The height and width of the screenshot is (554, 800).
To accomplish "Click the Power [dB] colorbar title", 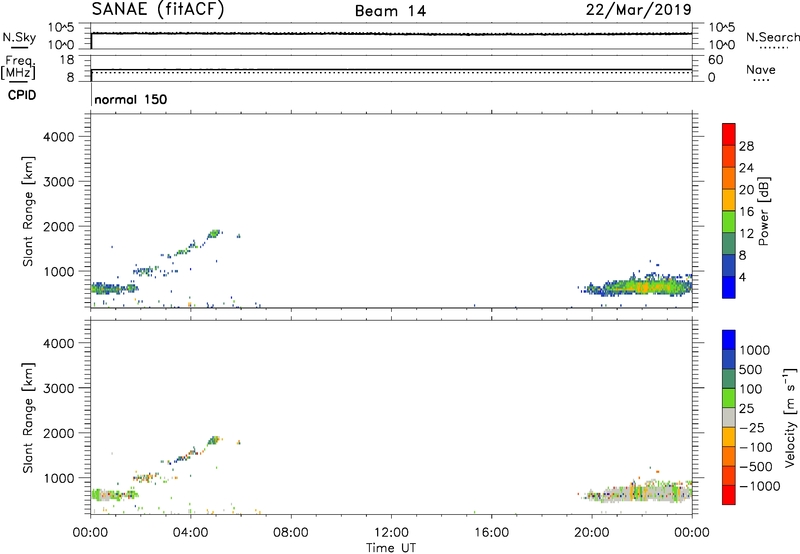I will tap(763, 211).
